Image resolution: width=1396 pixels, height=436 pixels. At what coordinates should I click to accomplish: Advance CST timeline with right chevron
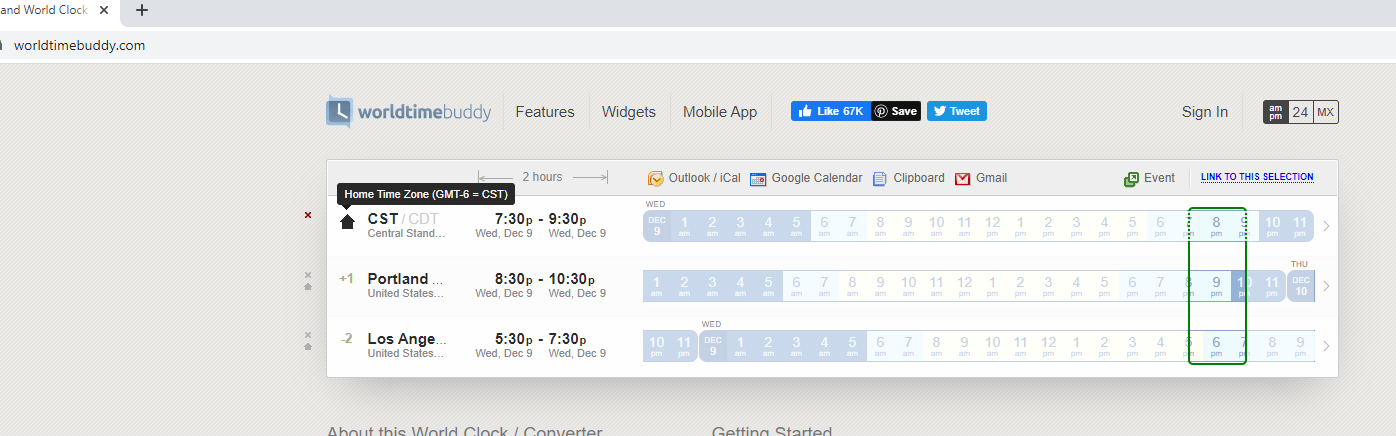(x=1326, y=226)
